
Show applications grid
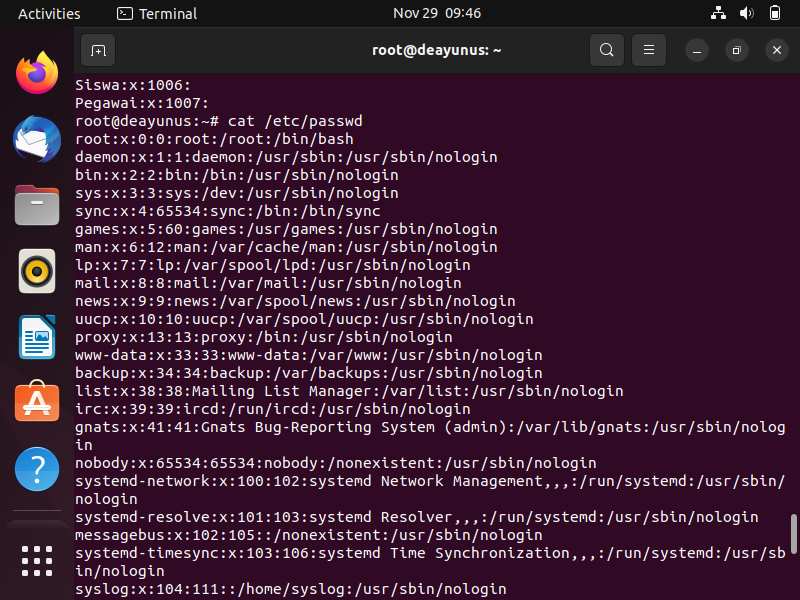[x=37, y=561]
